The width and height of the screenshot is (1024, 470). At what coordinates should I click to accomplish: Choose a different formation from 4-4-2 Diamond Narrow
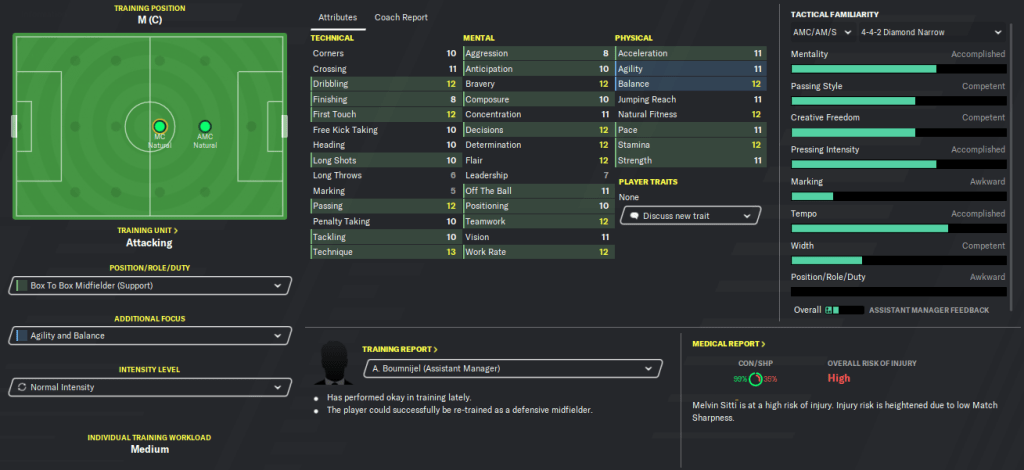931,32
